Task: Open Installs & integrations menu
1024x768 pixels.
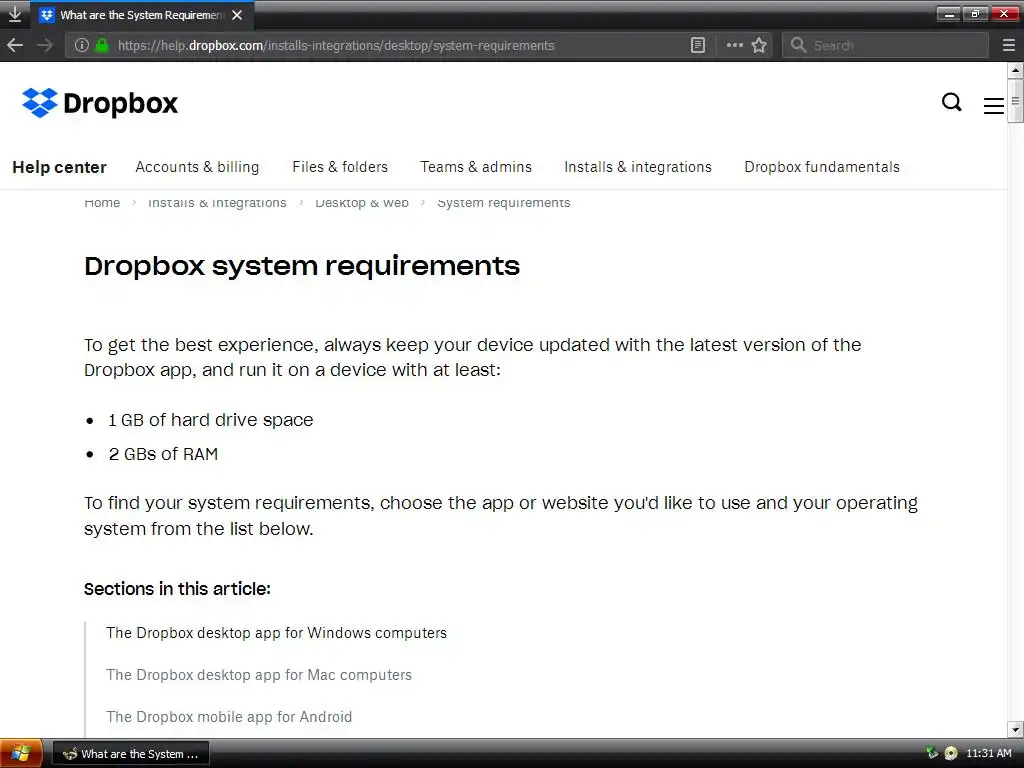Action: point(638,167)
